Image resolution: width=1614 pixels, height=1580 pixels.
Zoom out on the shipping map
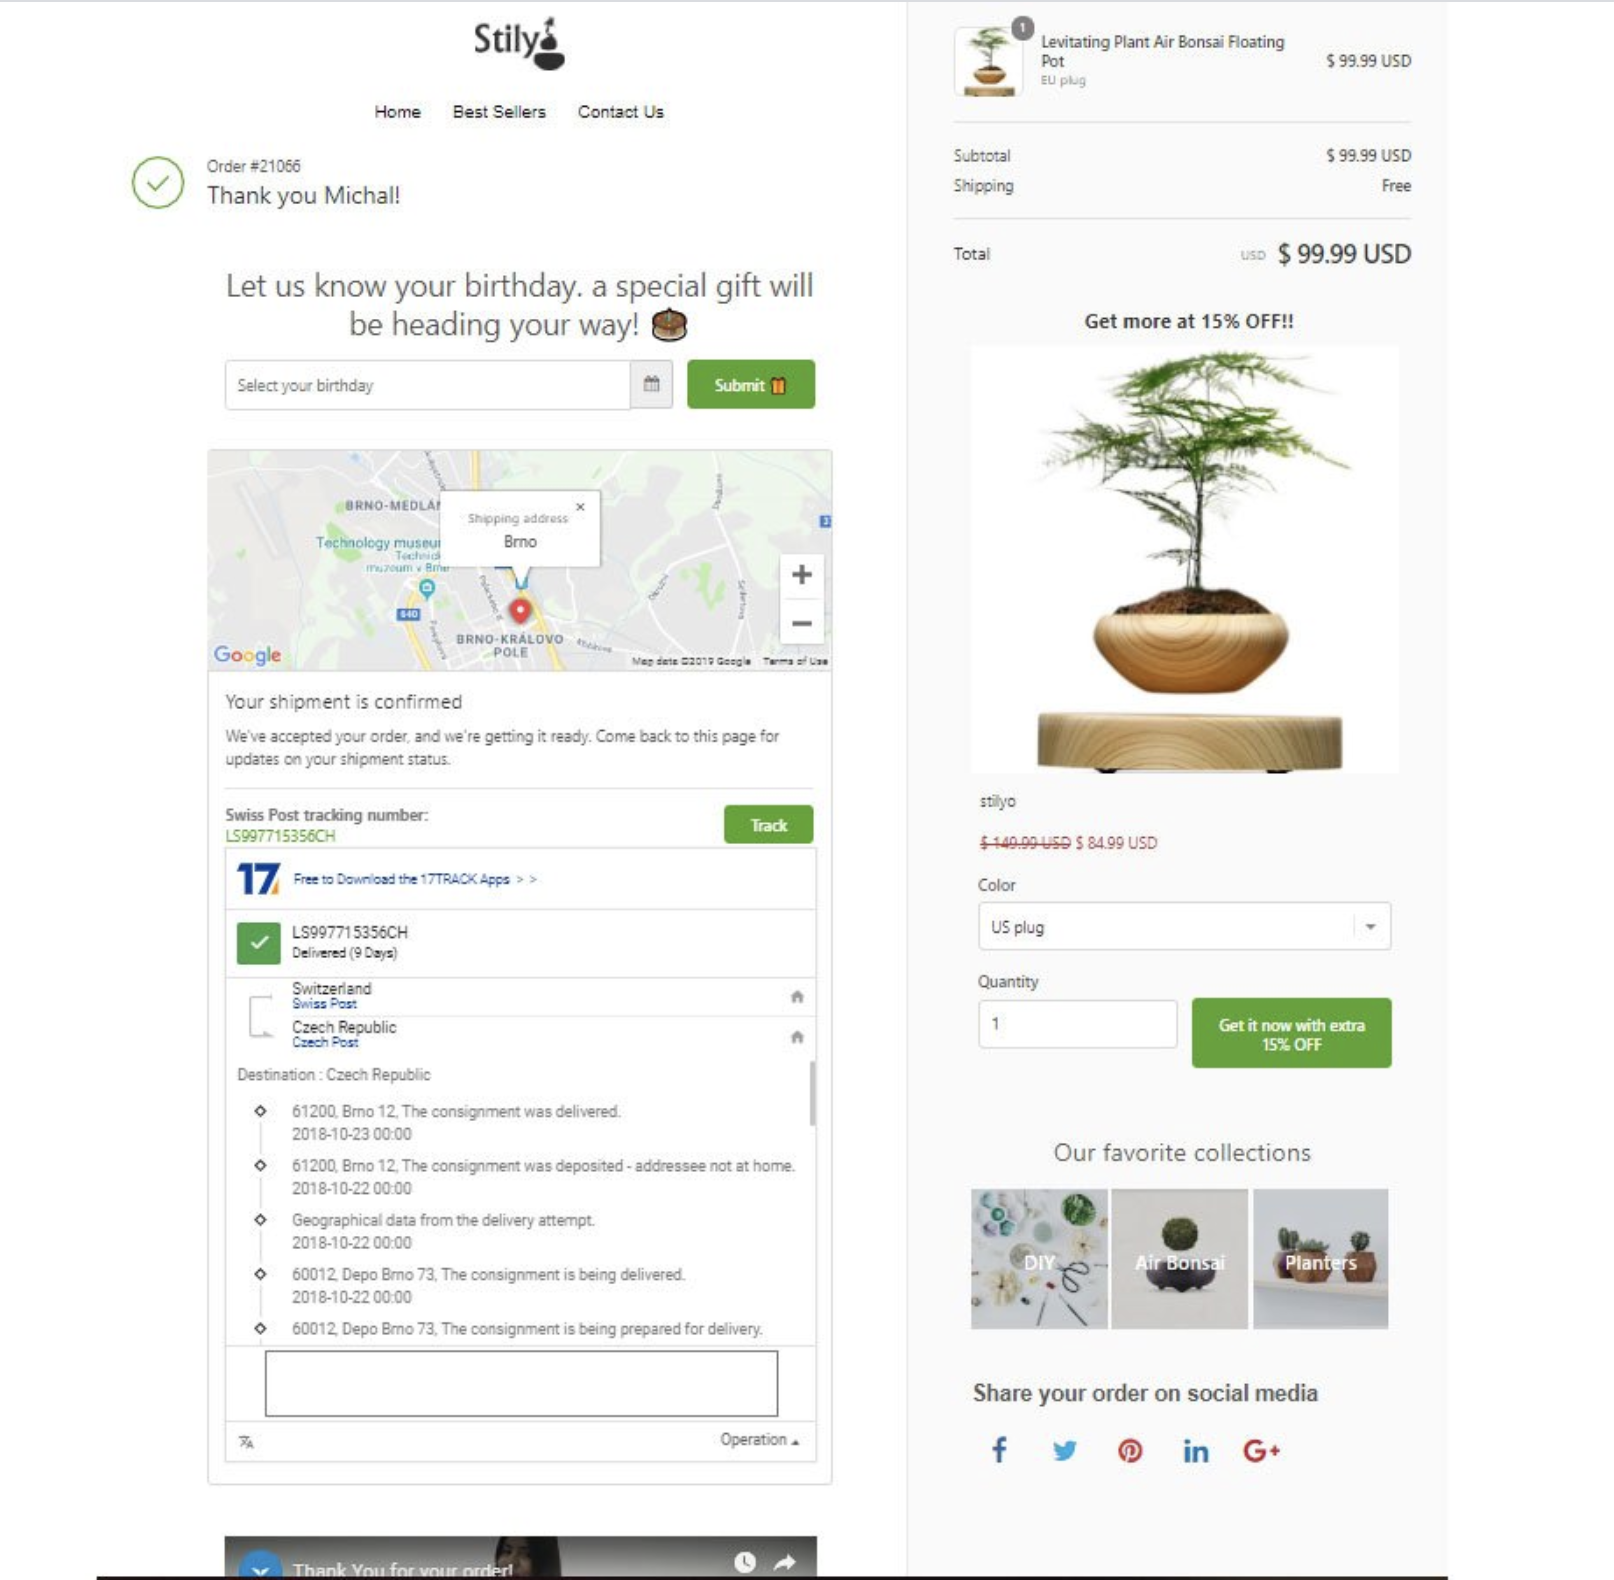802,623
